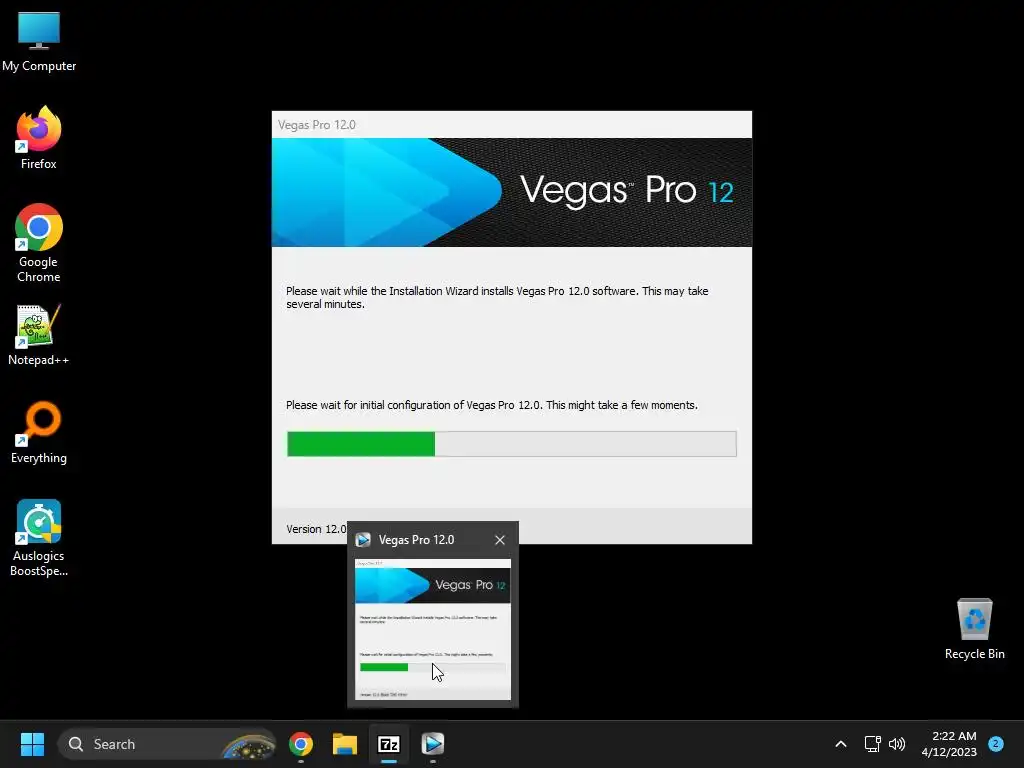Select the Auslogics BoostSpeed desktop shortcut
Screen dimensions: 1024x768
[x=39, y=538]
